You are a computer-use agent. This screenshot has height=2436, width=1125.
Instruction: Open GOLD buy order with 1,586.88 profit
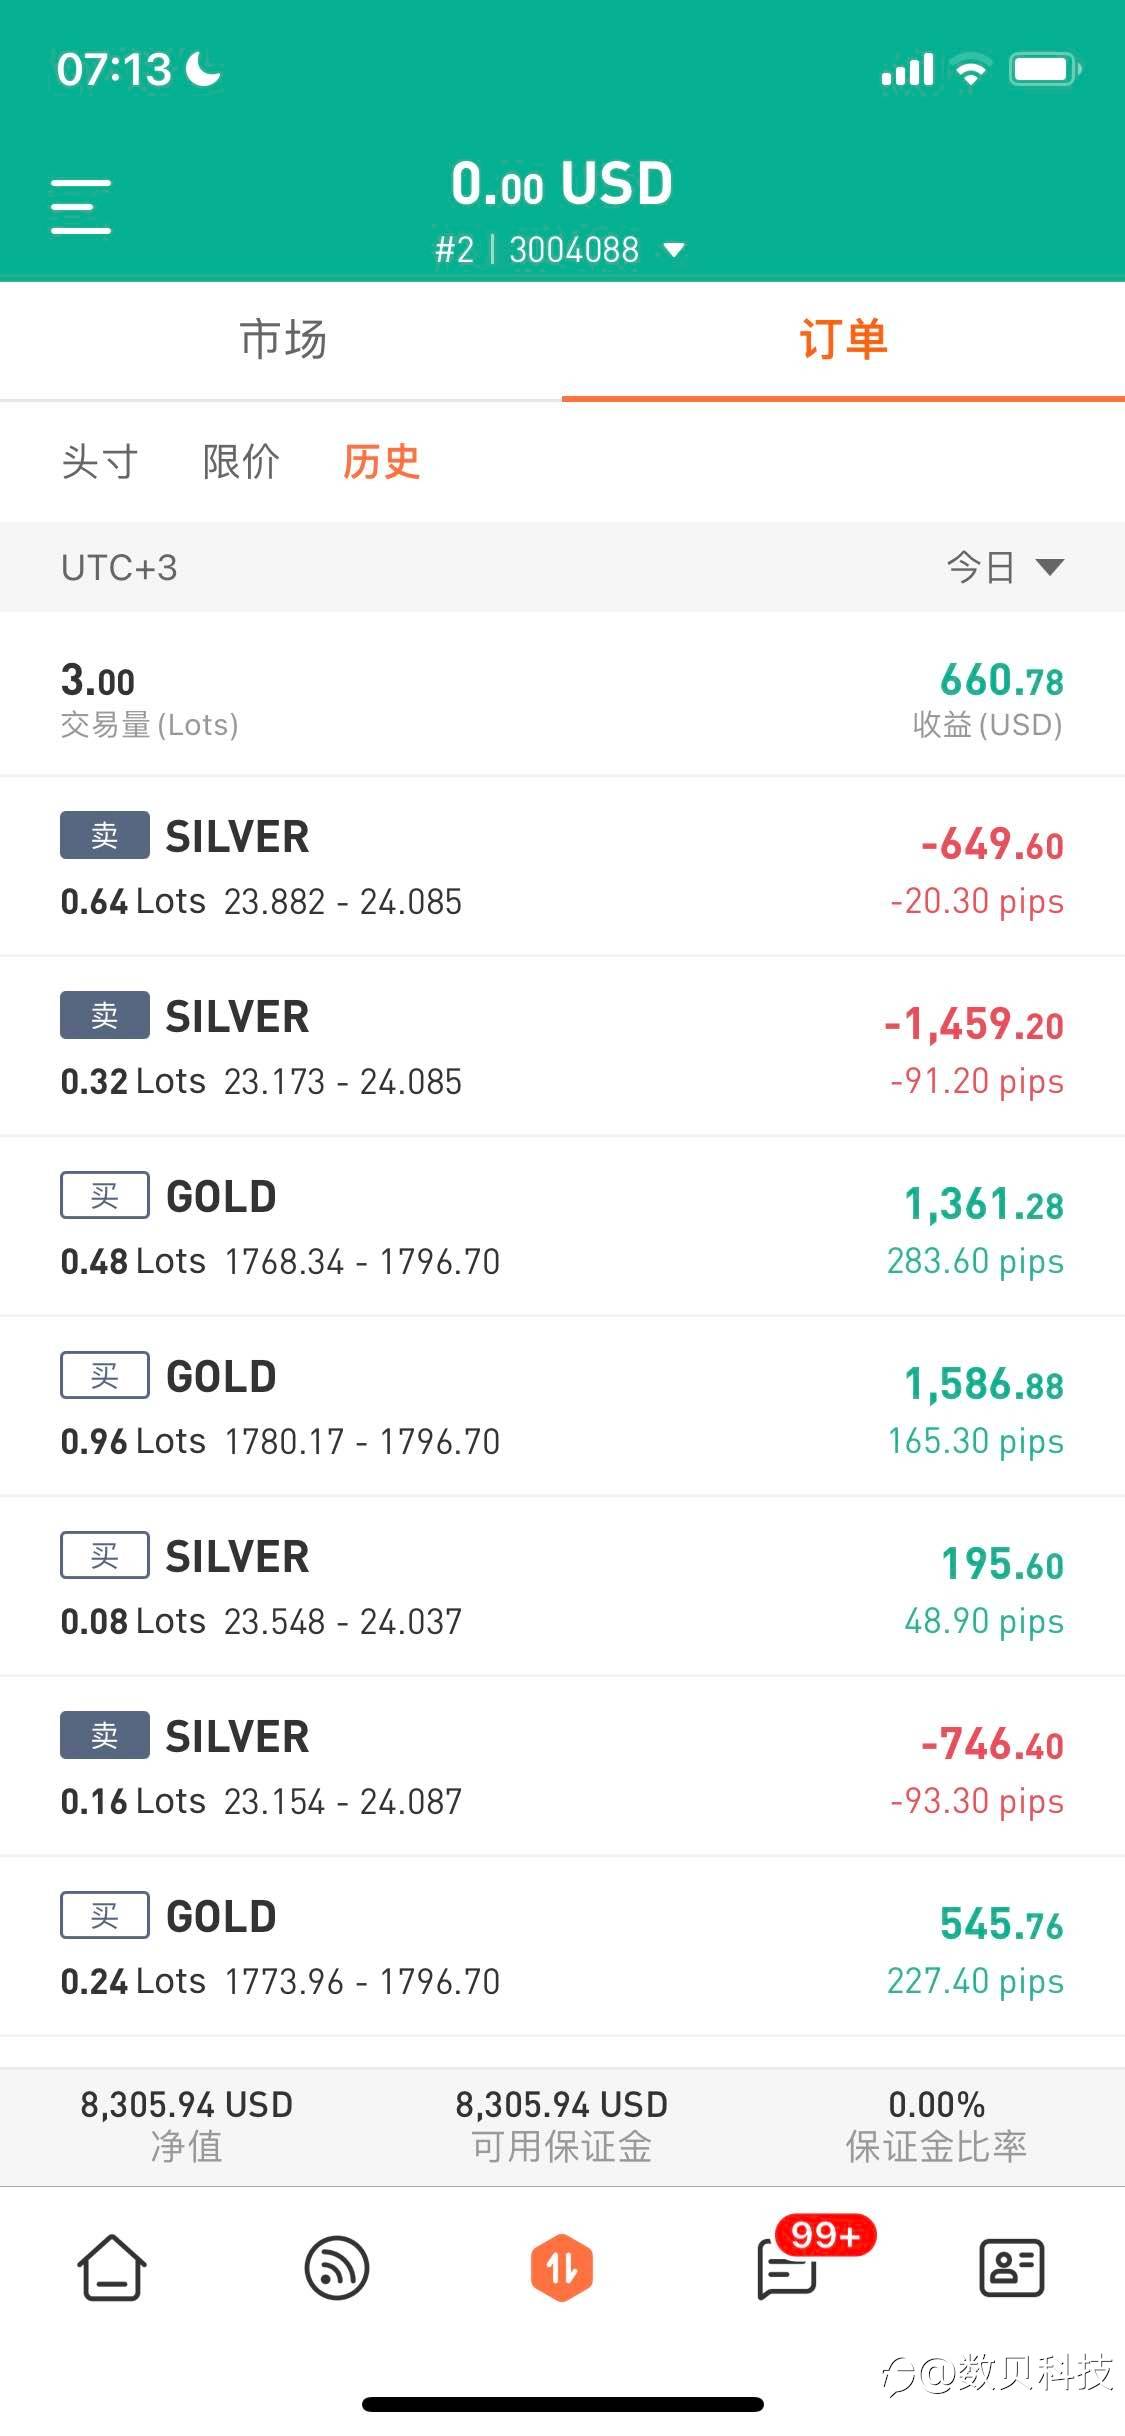[x=562, y=1406]
